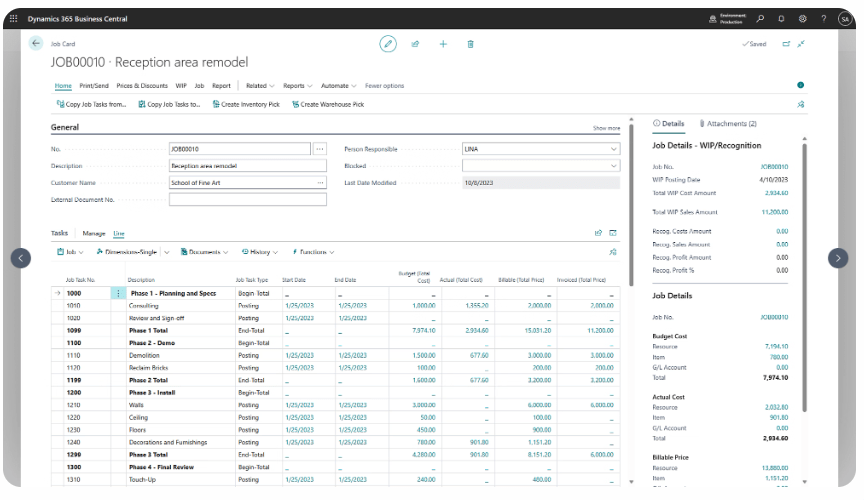Go back with the arrow beside Job Card
Viewport: 864px width, 500px height.
click(36, 43)
